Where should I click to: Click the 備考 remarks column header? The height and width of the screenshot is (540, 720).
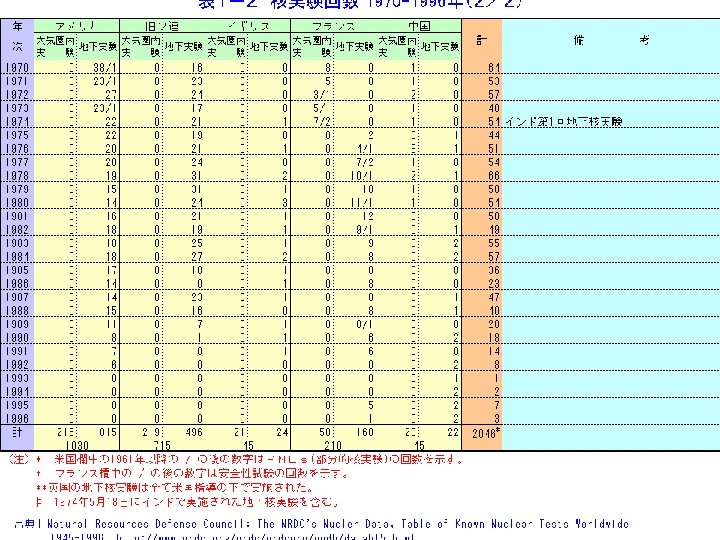pos(611,40)
